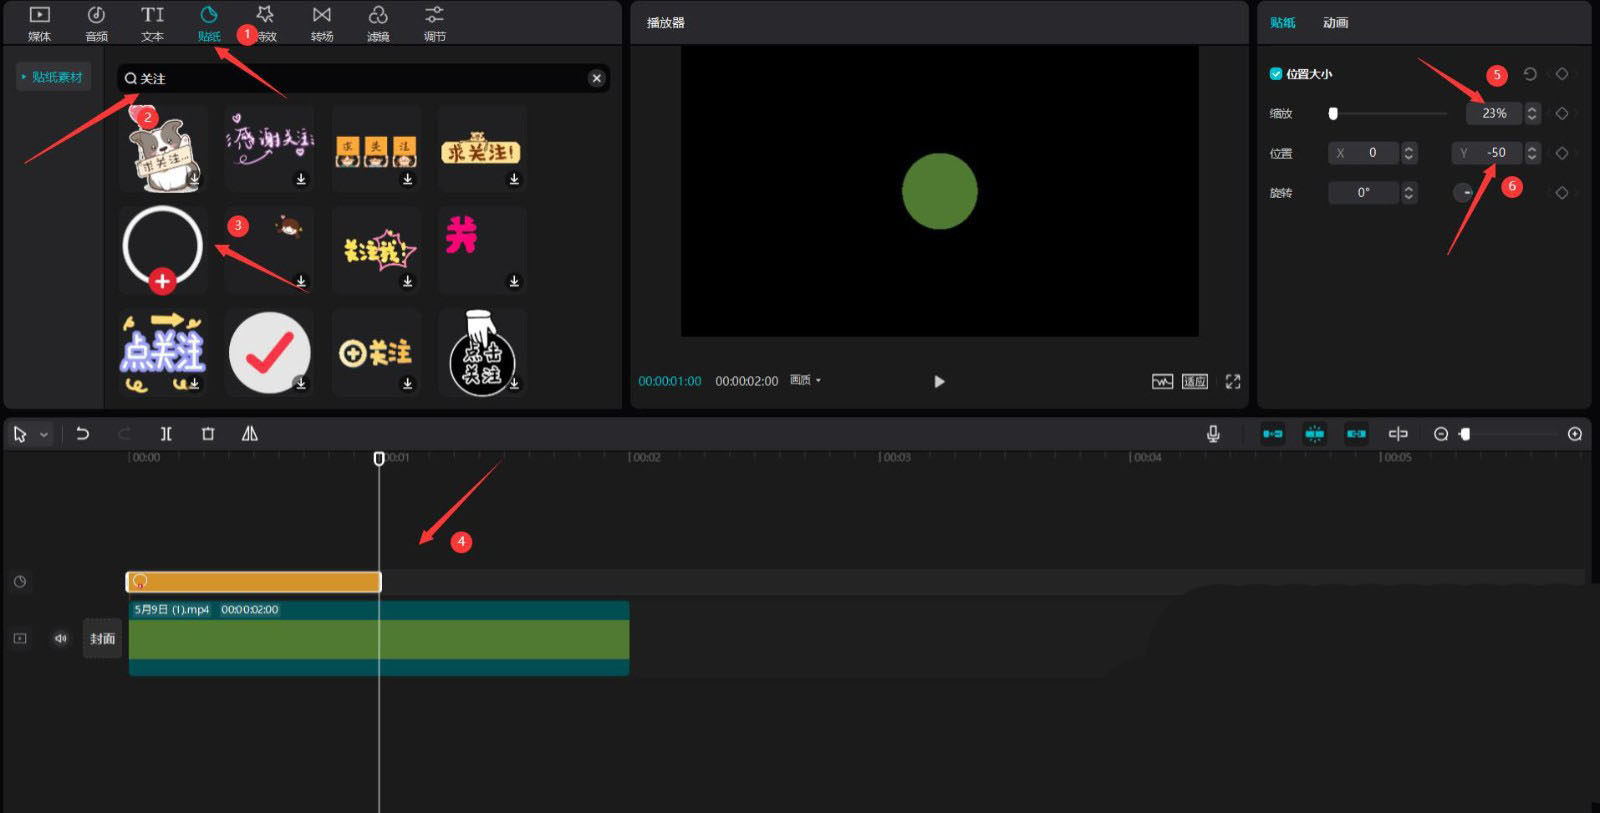Expand the 贴纸素材 category
The height and width of the screenshot is (813, 1600).
pyautogui.click(x=54, y=77)
